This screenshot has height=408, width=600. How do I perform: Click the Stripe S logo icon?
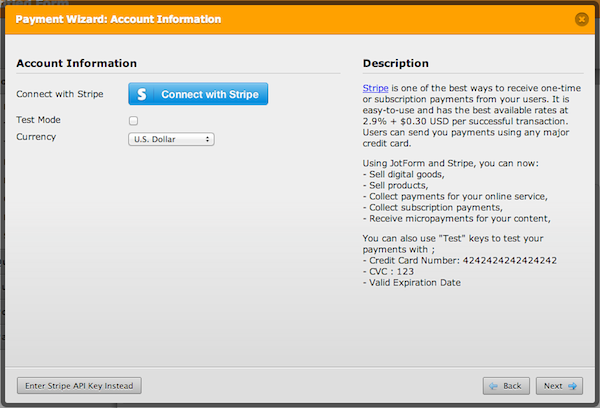click(142, 94)
